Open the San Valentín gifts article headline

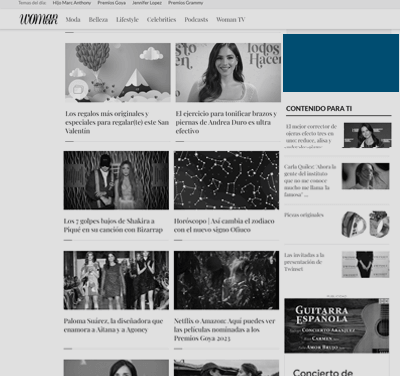pyautogui.click(x=117, y=122)
